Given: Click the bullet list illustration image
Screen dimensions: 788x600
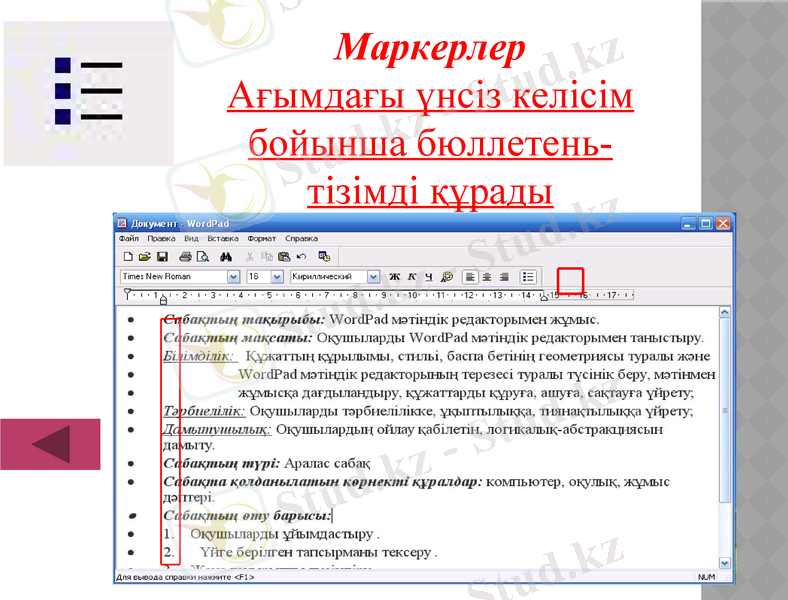Looking at the screenshot, I should pos(88,93).
